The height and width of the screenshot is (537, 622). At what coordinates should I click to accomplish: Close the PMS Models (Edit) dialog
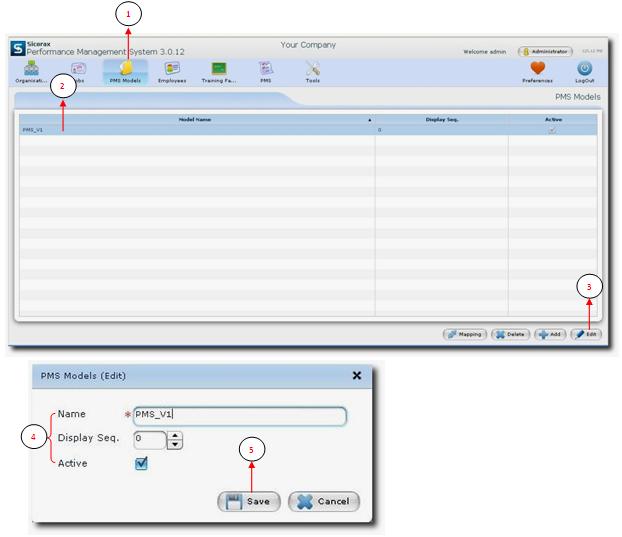[x=357, y=375]
